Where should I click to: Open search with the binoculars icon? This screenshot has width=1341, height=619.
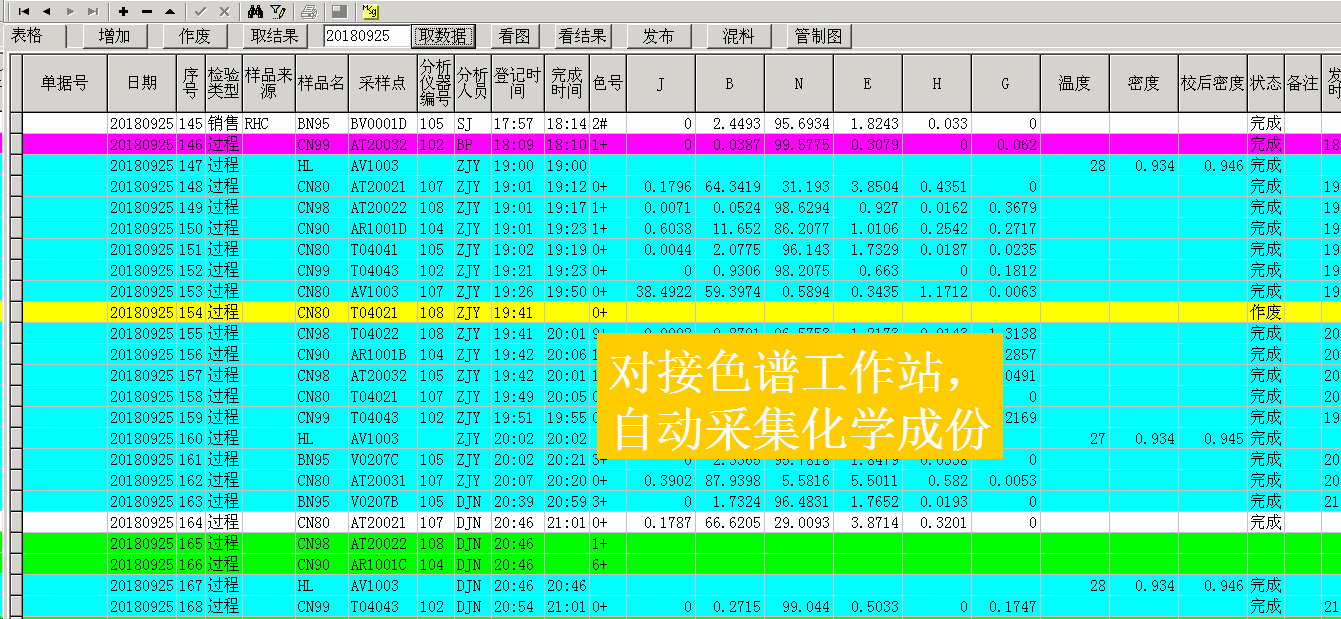[255, 11]
